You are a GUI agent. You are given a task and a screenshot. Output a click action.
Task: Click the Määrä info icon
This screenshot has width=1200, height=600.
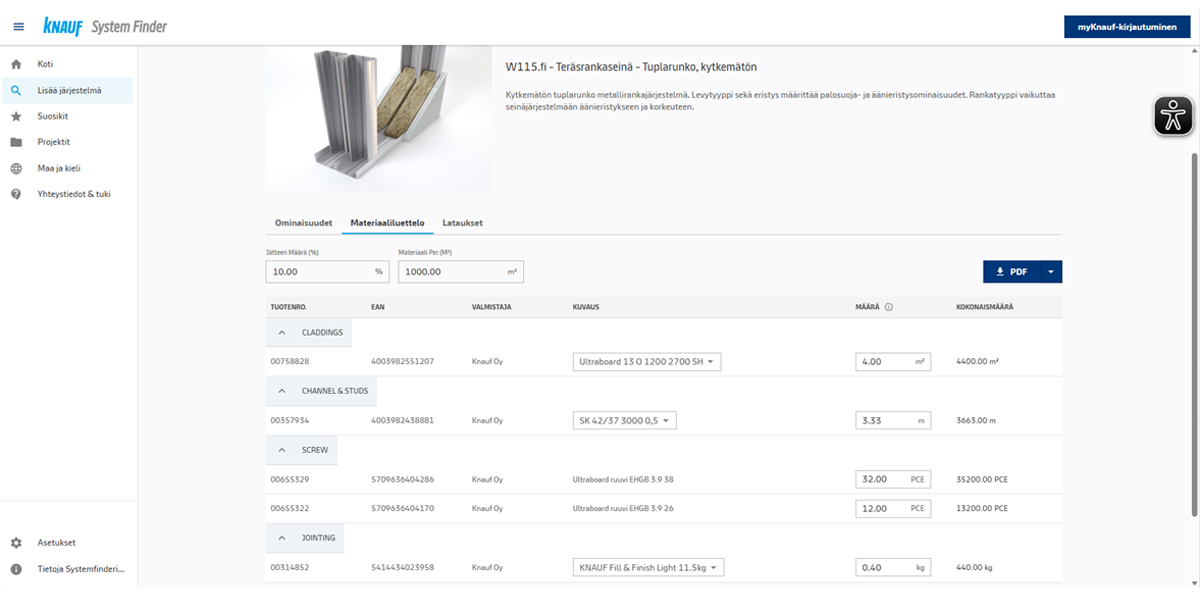pos(889,307)
